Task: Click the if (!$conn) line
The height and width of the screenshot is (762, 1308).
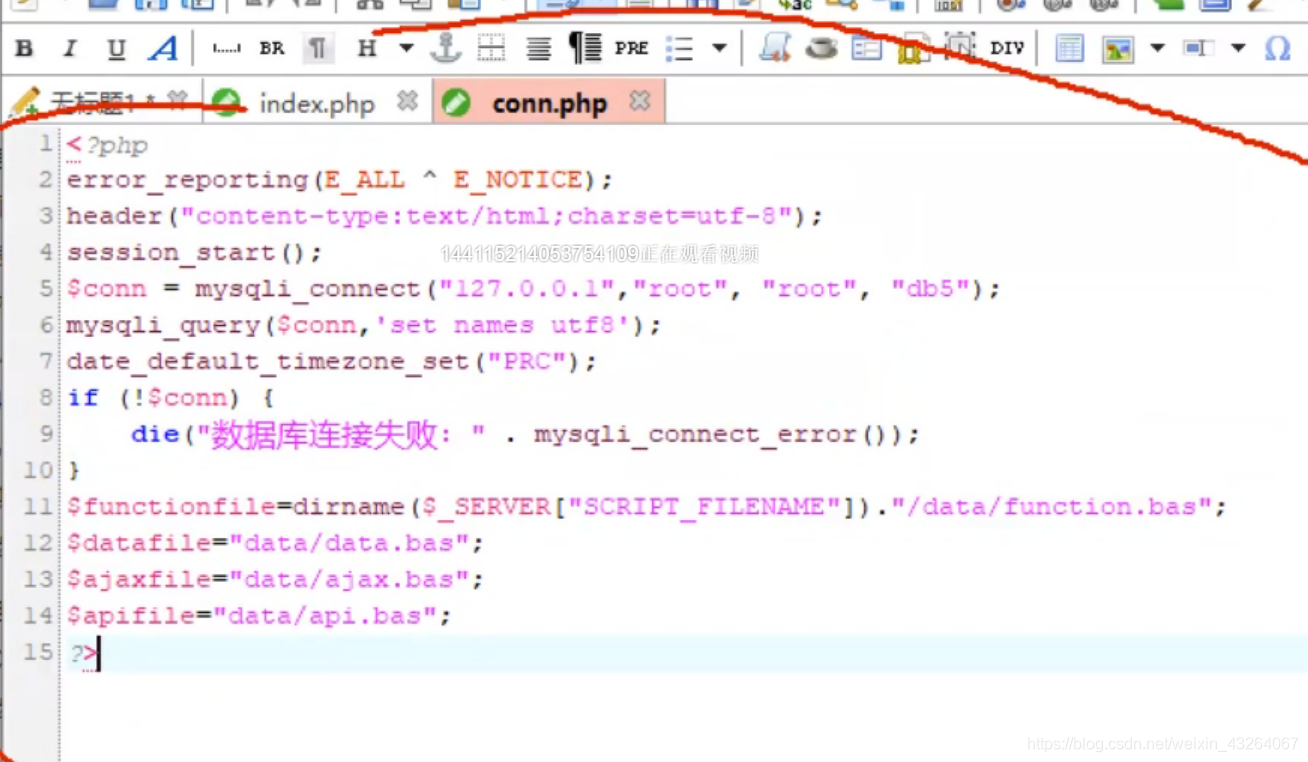Action: pyautogui.click(x=170, y=398)
